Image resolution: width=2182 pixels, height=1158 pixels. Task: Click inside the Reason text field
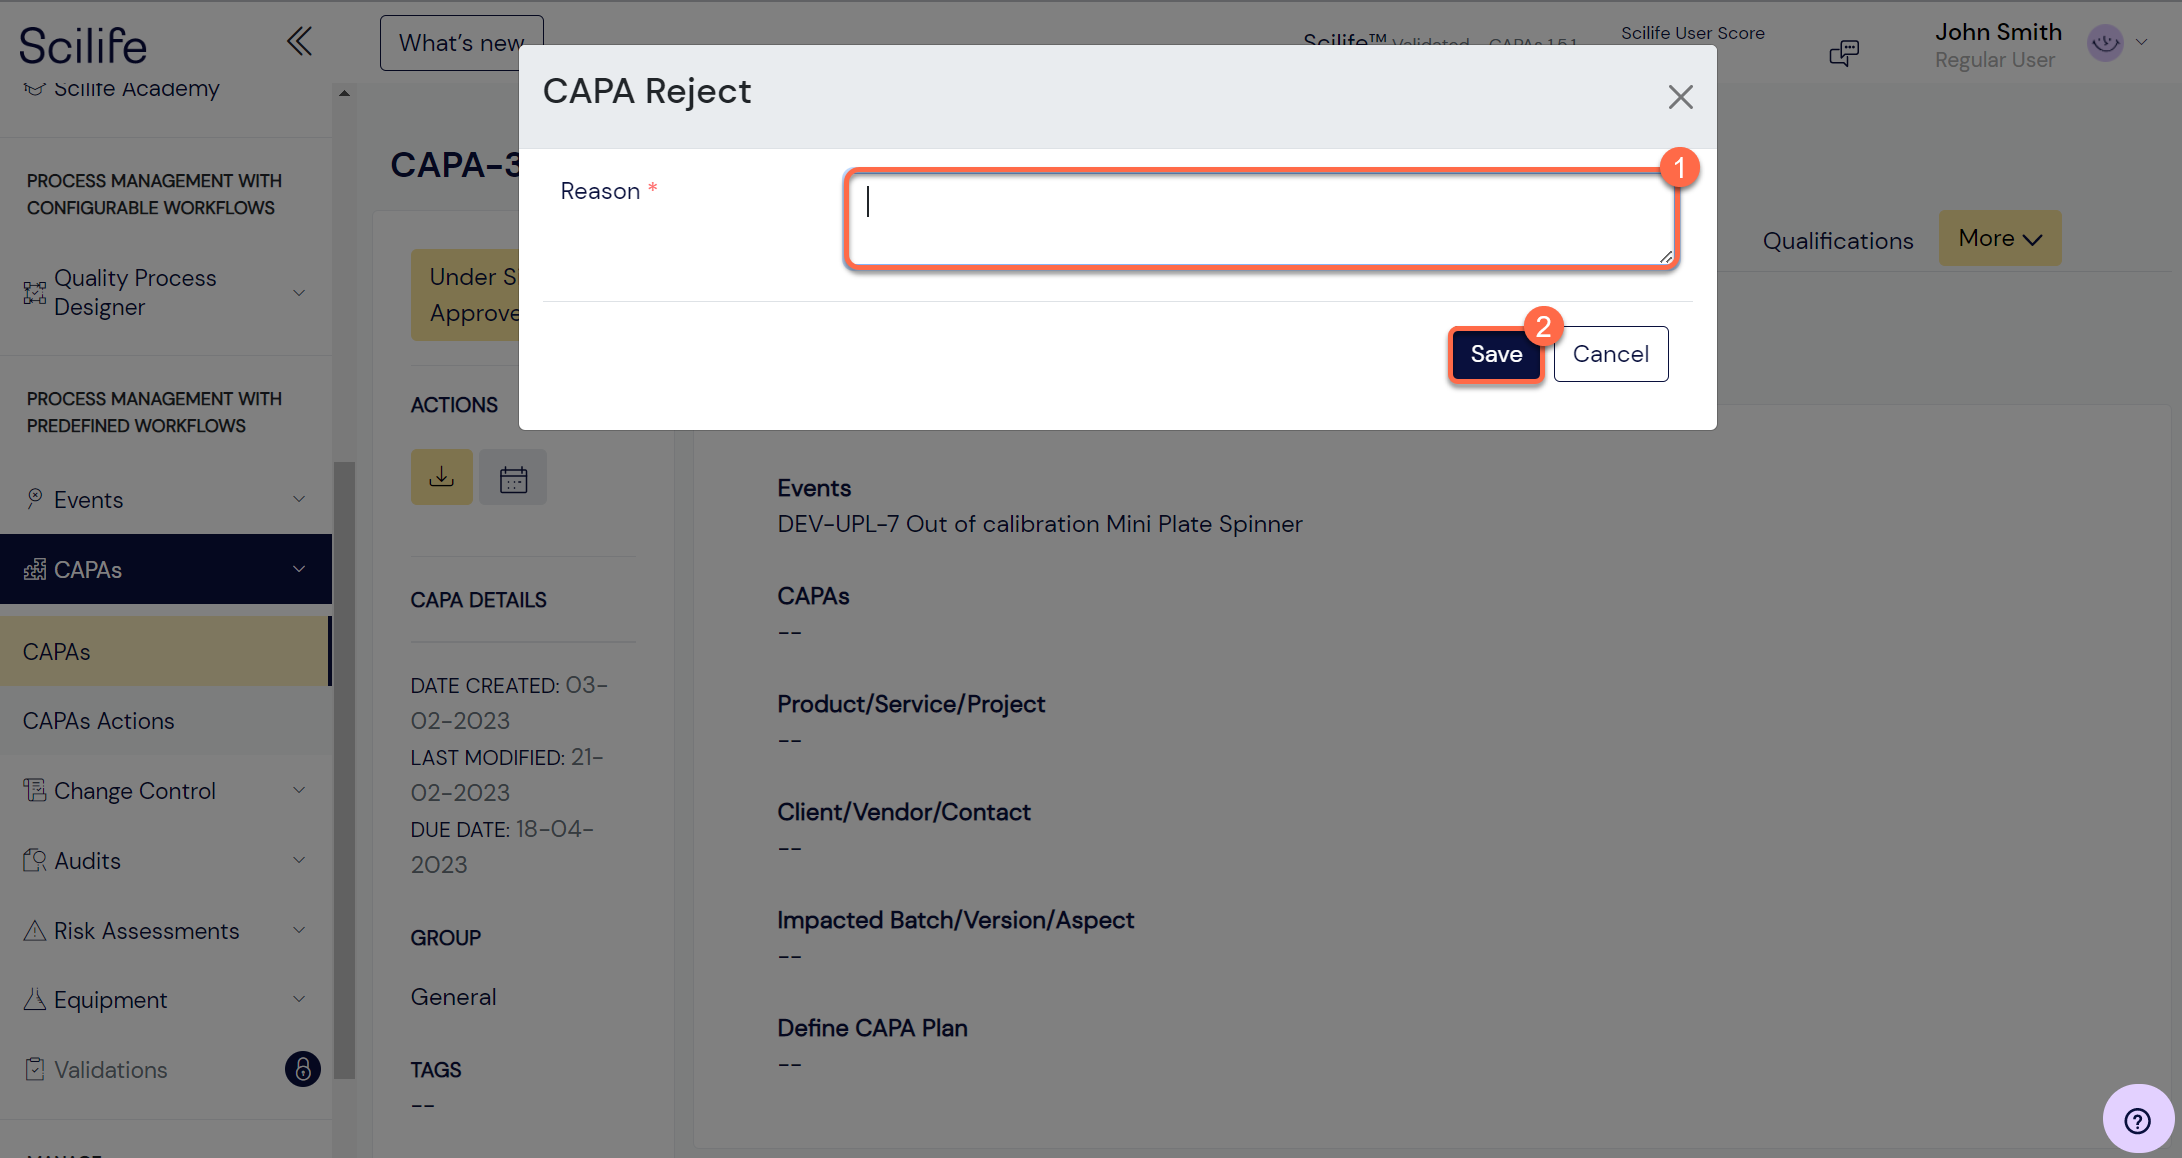pyautogui.click(x=1261, y=219)
